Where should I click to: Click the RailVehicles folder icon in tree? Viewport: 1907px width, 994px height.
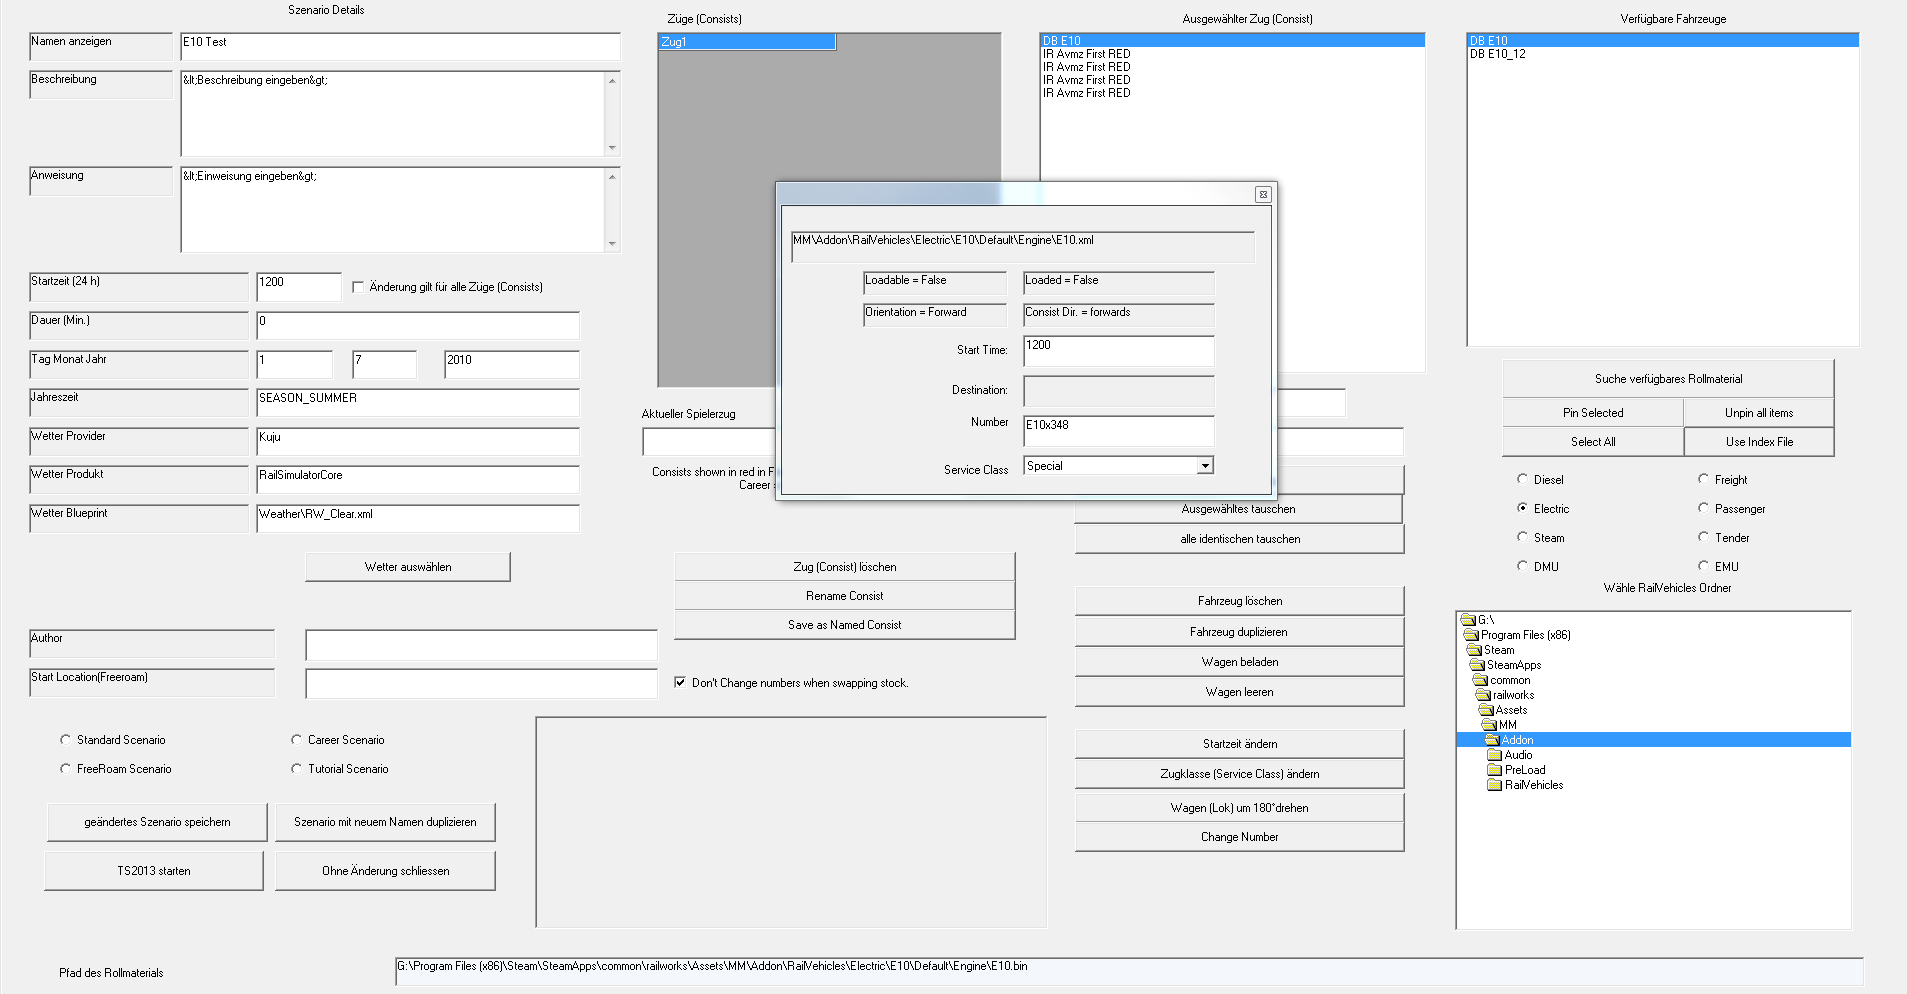[x=1495, y=785]
